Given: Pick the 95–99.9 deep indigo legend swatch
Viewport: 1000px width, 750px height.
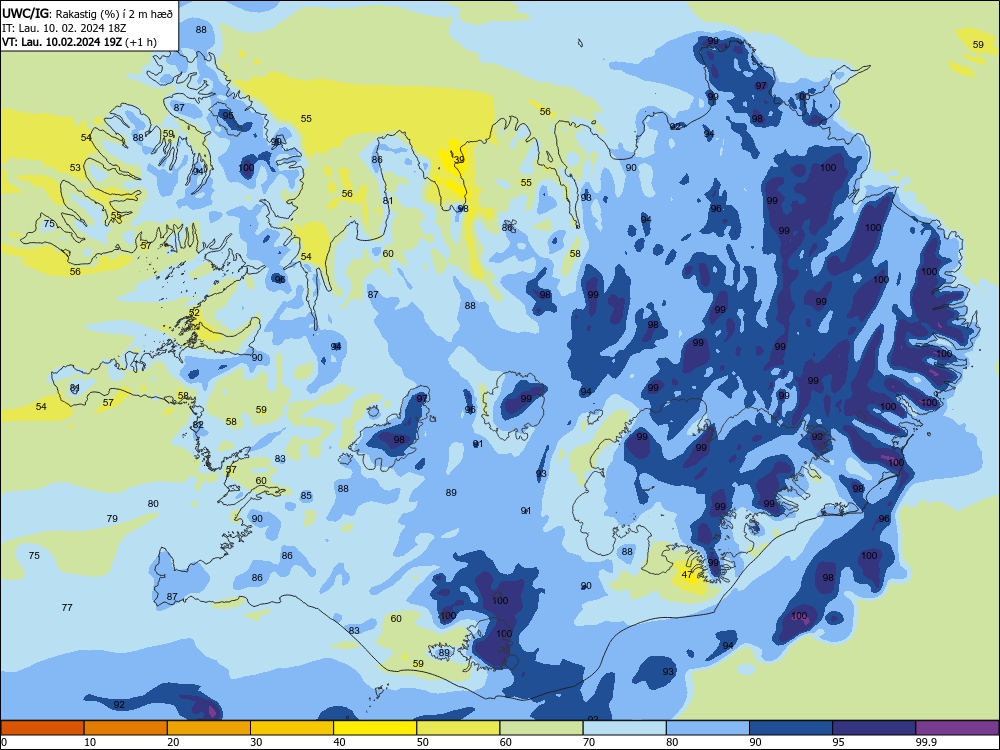Looking at the screenshot, I should pos(874,728).
